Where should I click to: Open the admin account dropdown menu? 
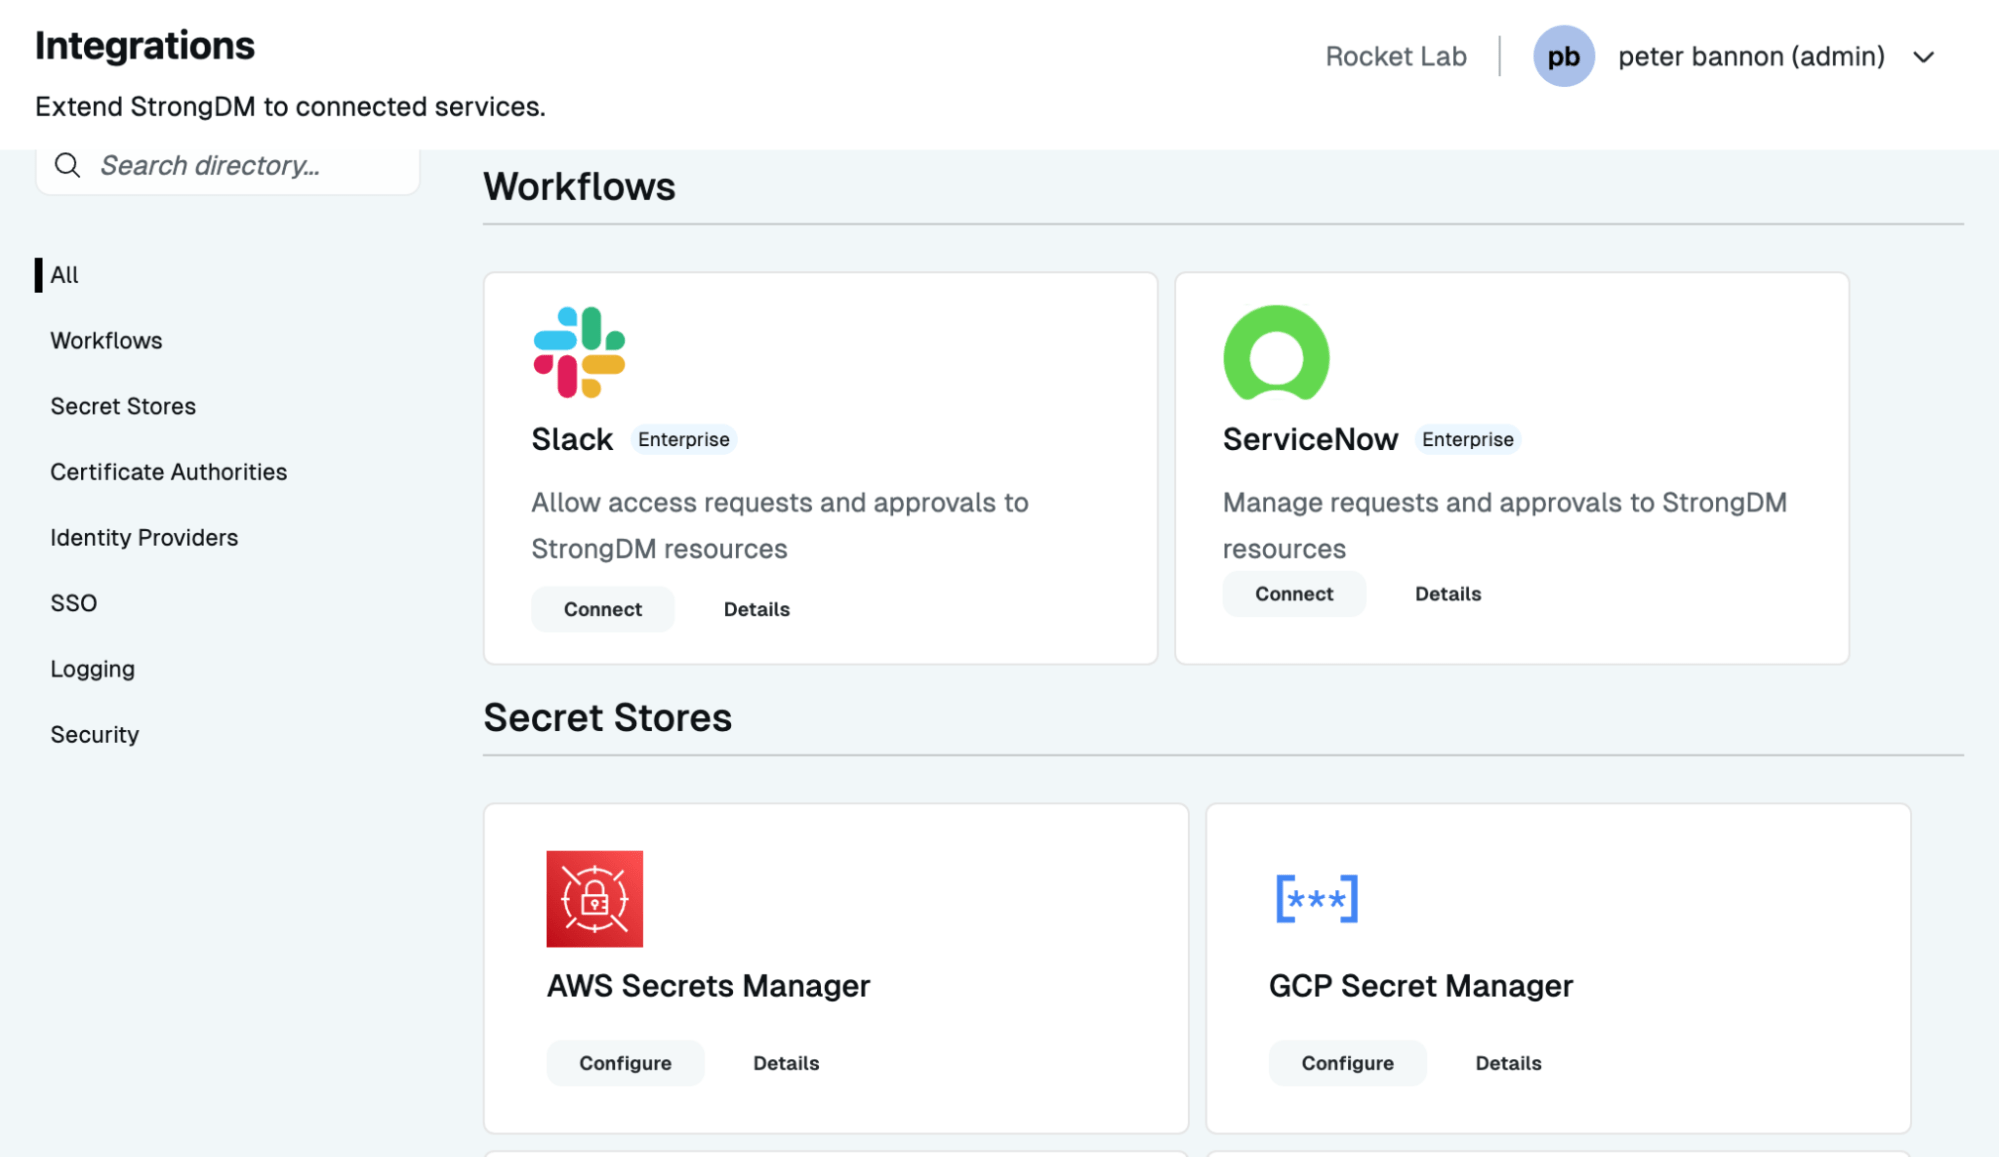click(x=1925, y=57)
